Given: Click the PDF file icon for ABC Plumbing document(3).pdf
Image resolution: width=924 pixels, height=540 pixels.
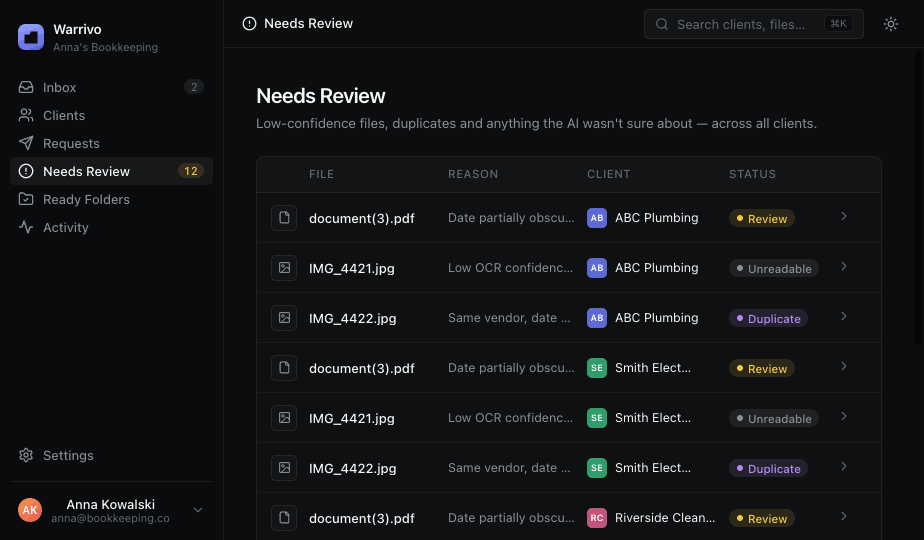Looking at the screenshot, I should 284,218.
